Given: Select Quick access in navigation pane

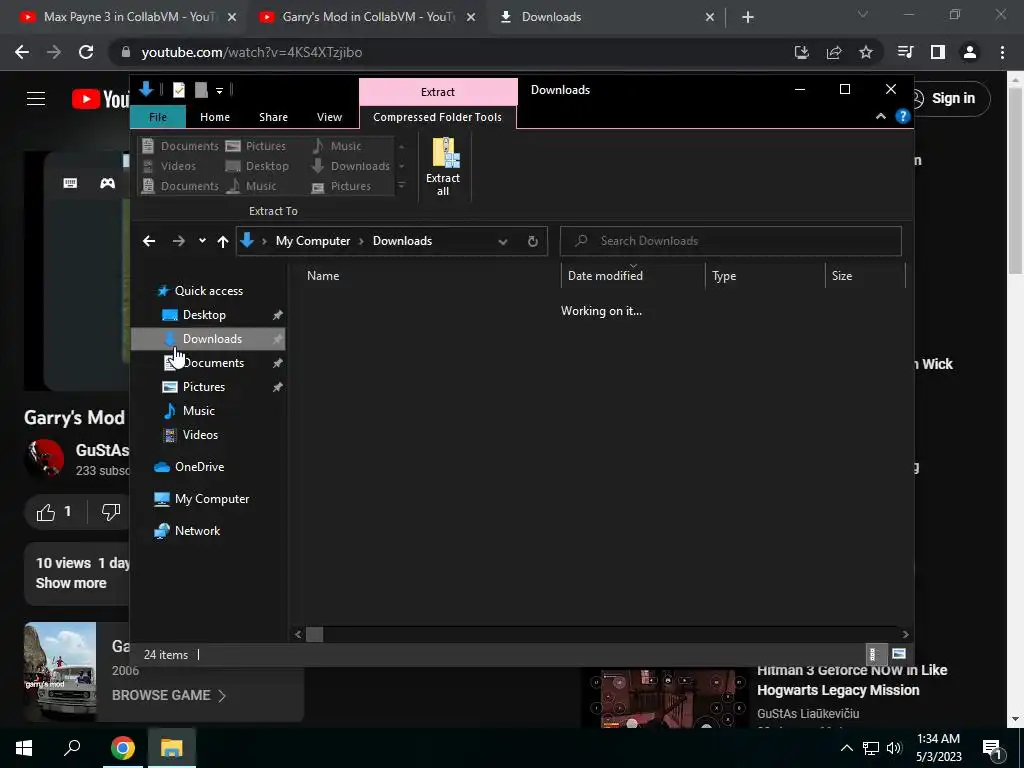Looking at the screenshot, I should pyautogui.click(x=208, y=291).
